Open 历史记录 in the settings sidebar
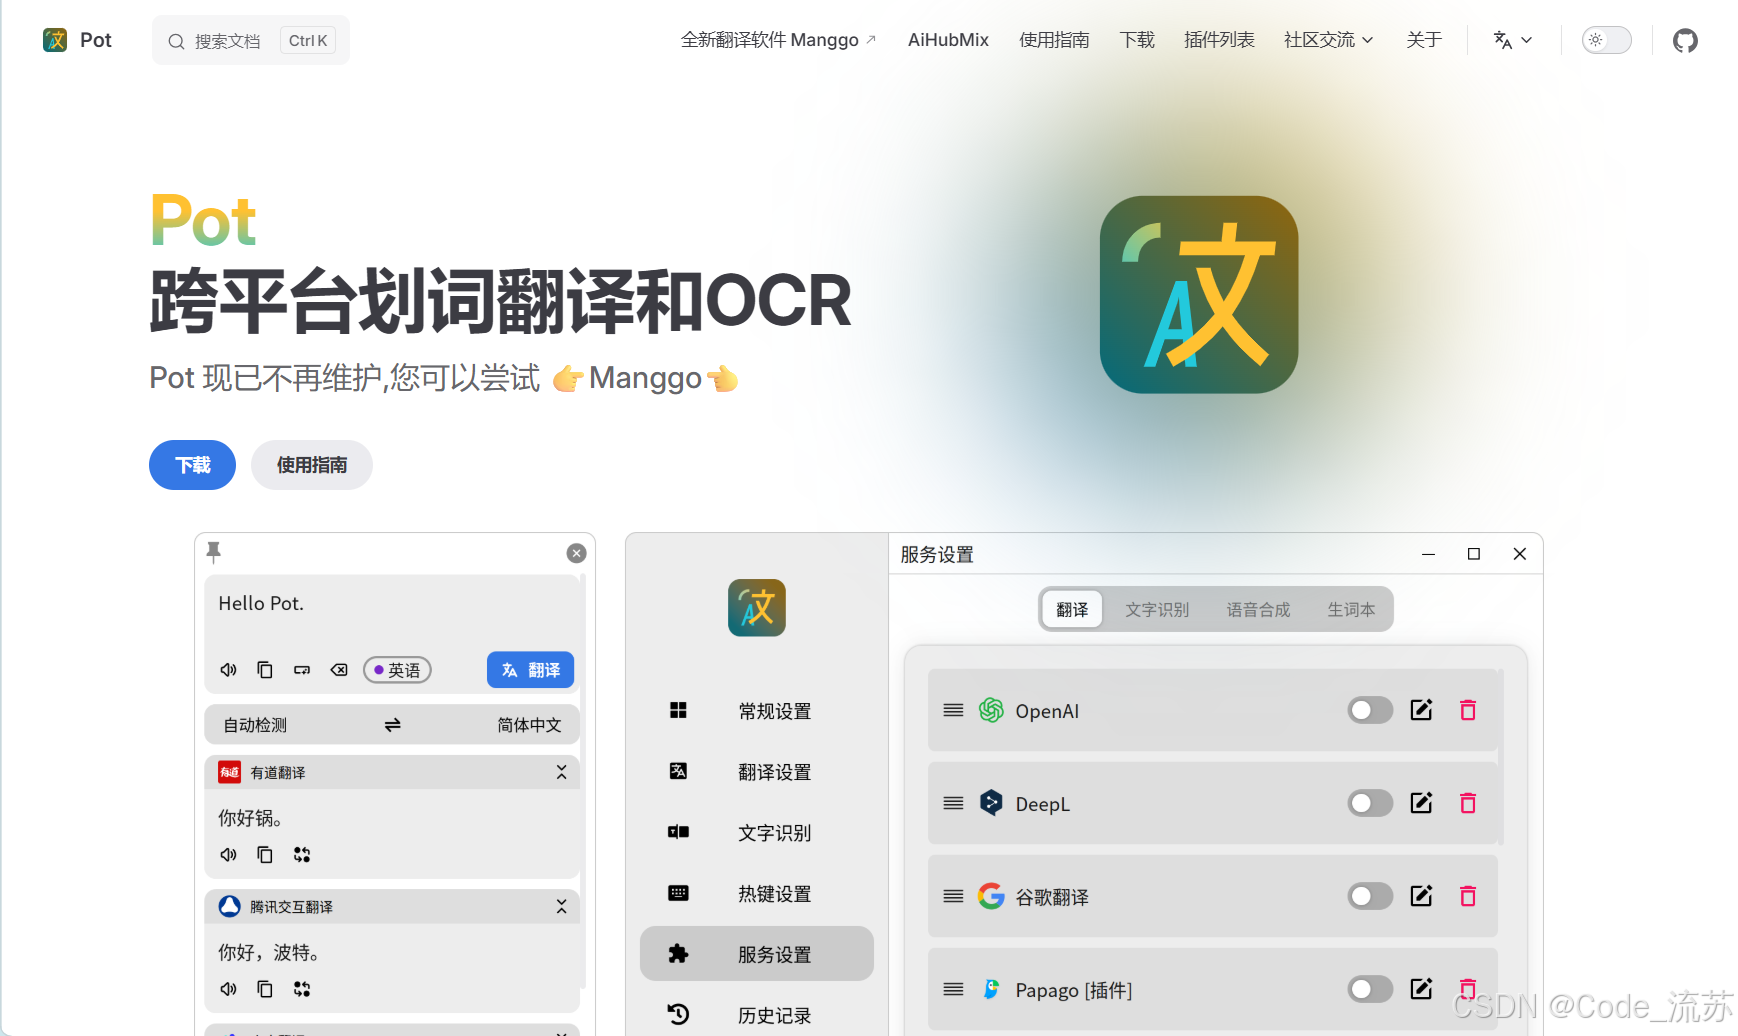Screen dimensions: 1738x1036 coord(757,1015)
